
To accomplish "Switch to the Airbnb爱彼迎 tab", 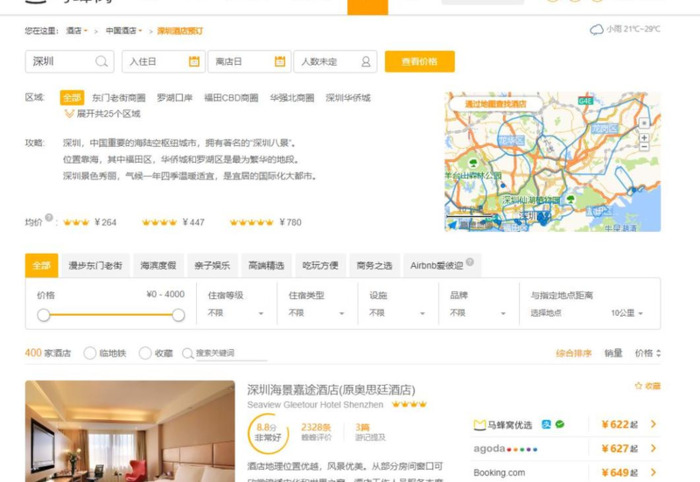I will [442, 266].
